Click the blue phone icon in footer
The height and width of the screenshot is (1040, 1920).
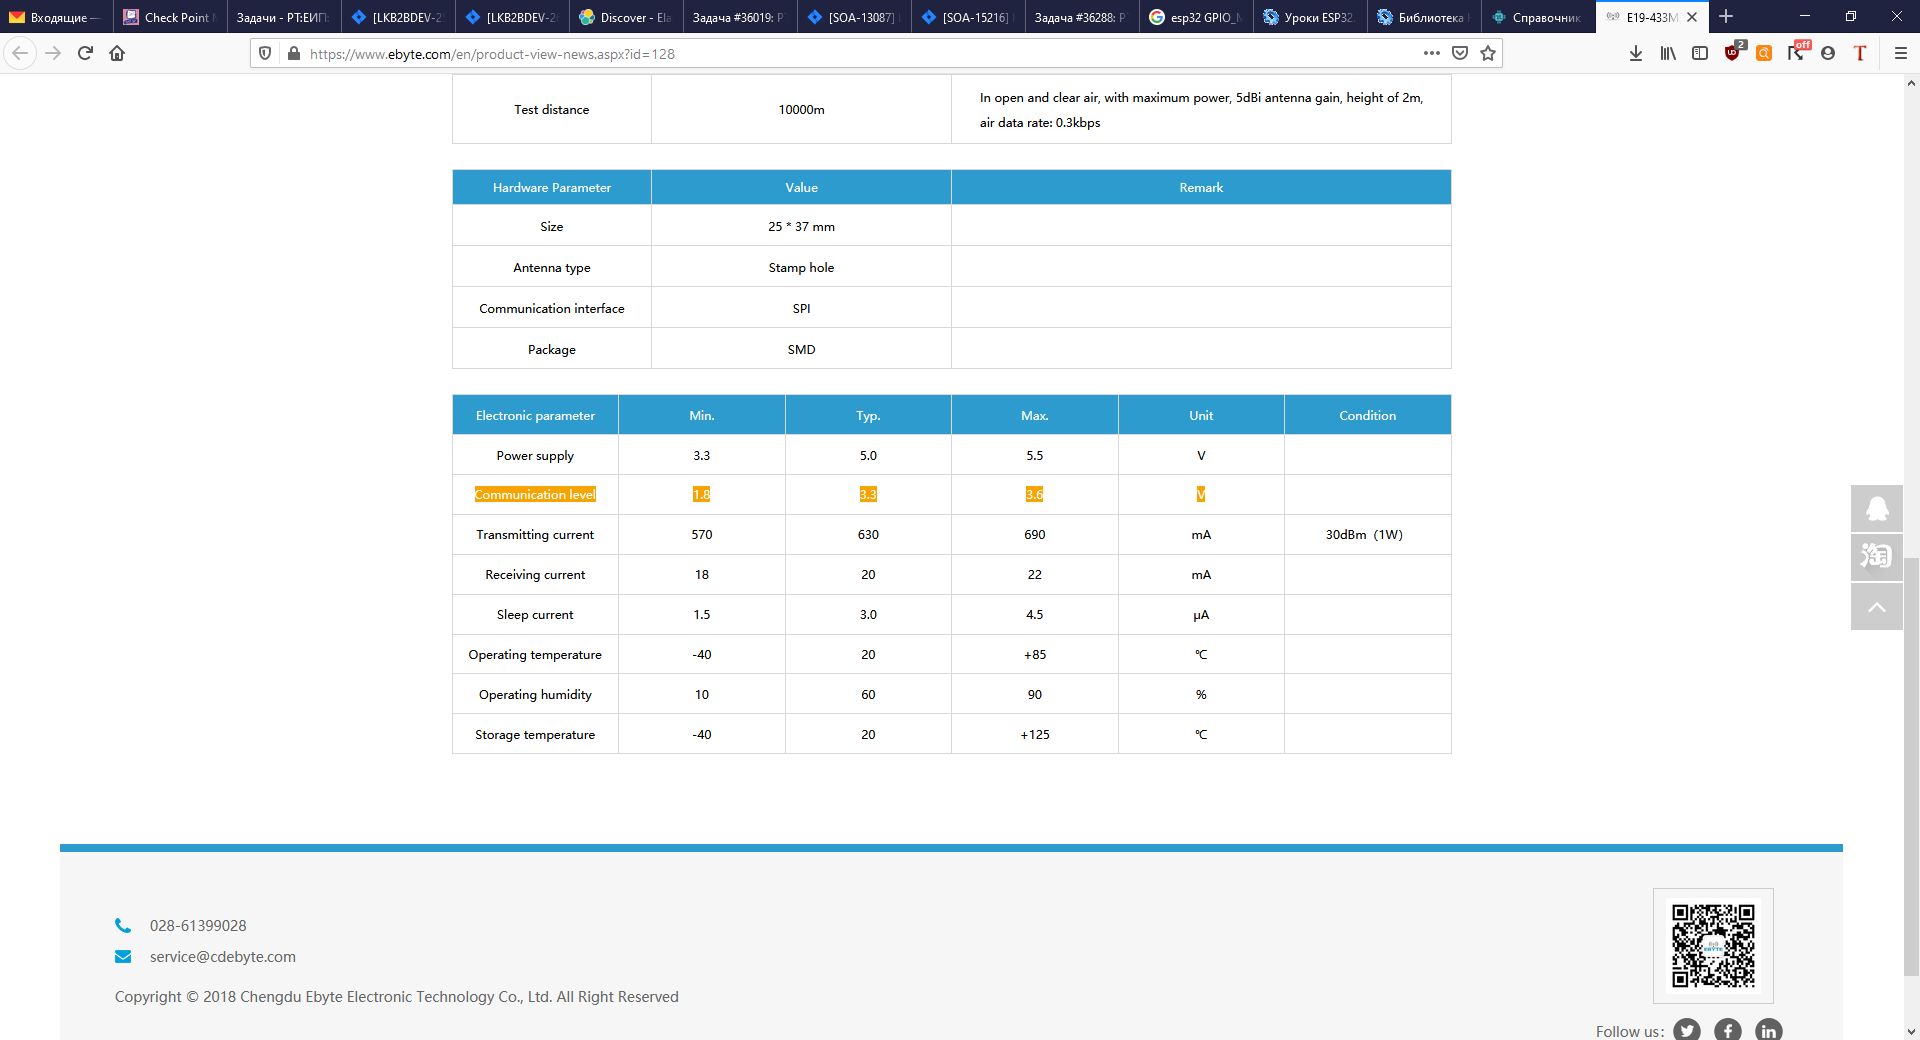(x=123, y=926)
